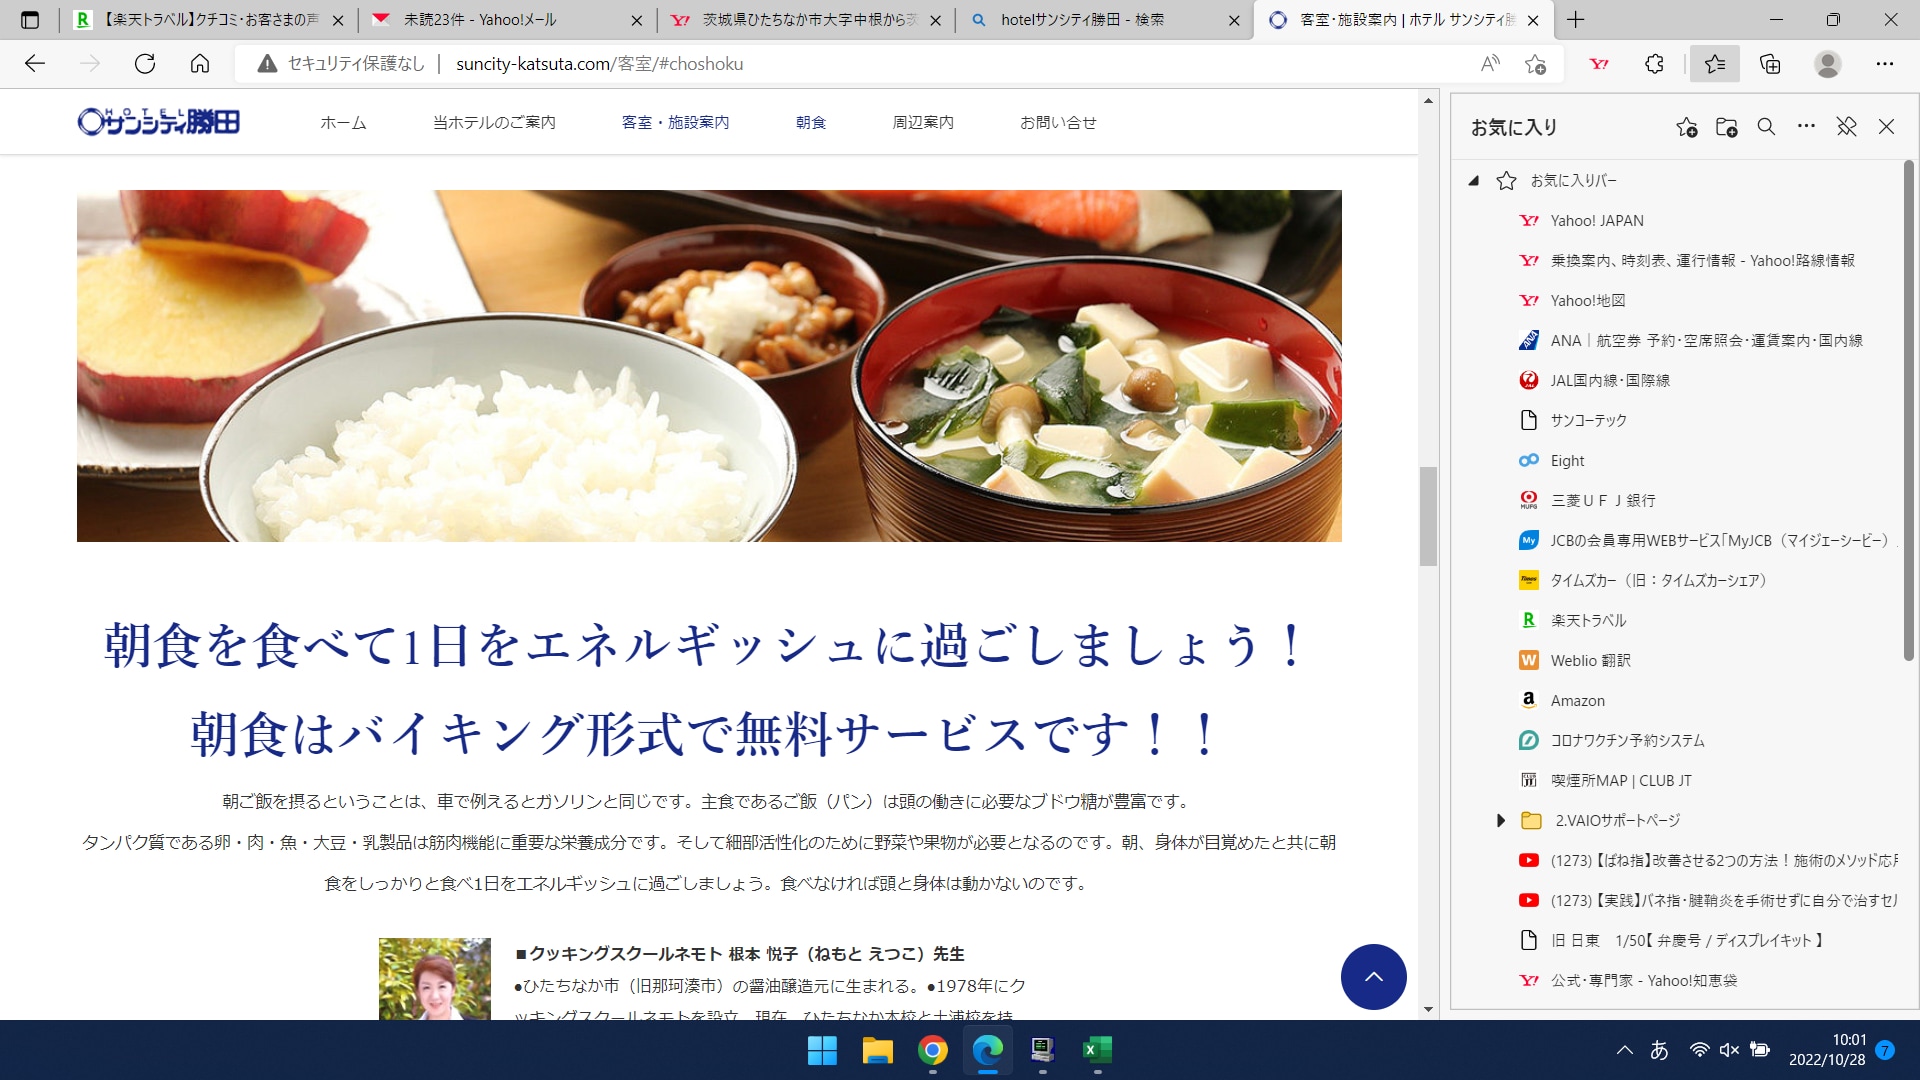Click the ホーム menu link
The width and height of the screenshot is (1920, 1080).
343,122
